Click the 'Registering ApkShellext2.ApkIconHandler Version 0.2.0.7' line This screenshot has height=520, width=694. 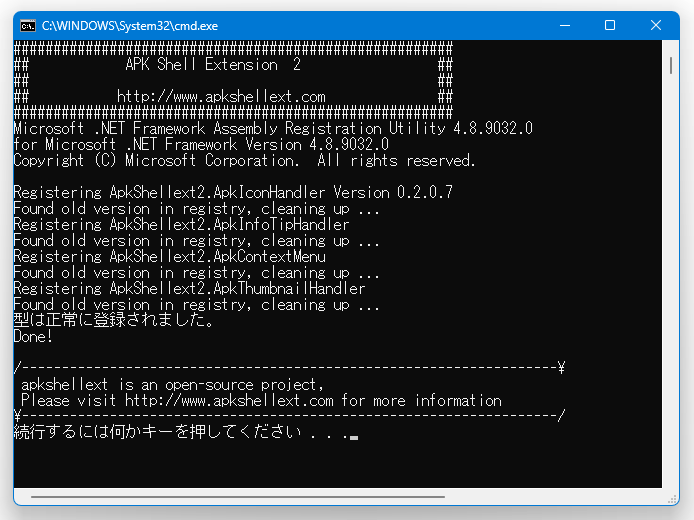point(233,193)
